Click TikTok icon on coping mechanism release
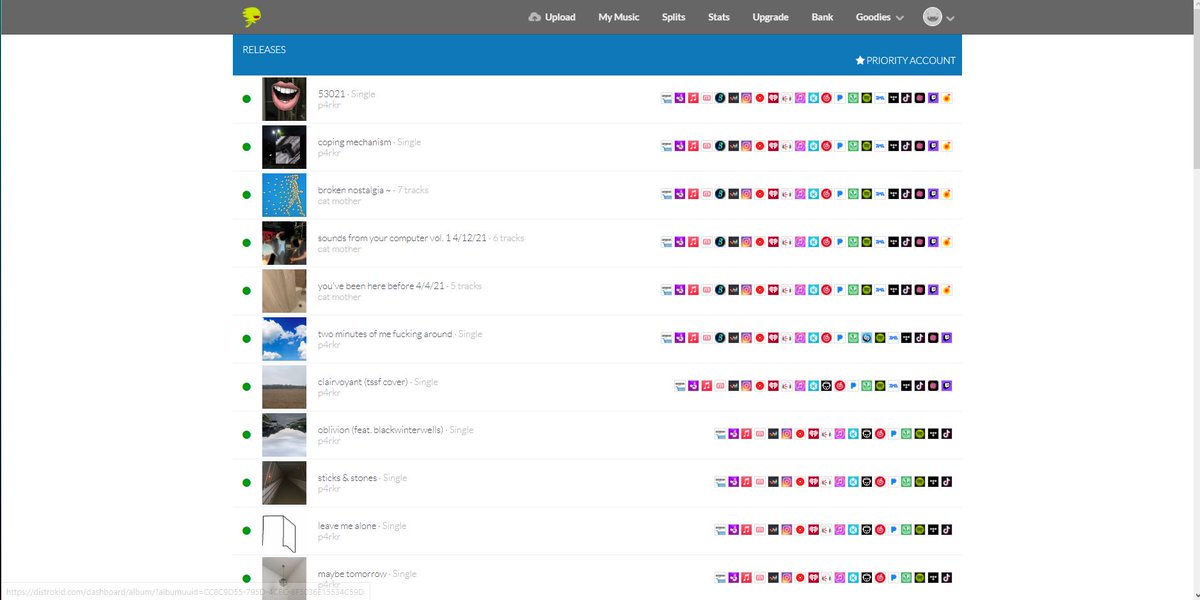 [906, 146]
